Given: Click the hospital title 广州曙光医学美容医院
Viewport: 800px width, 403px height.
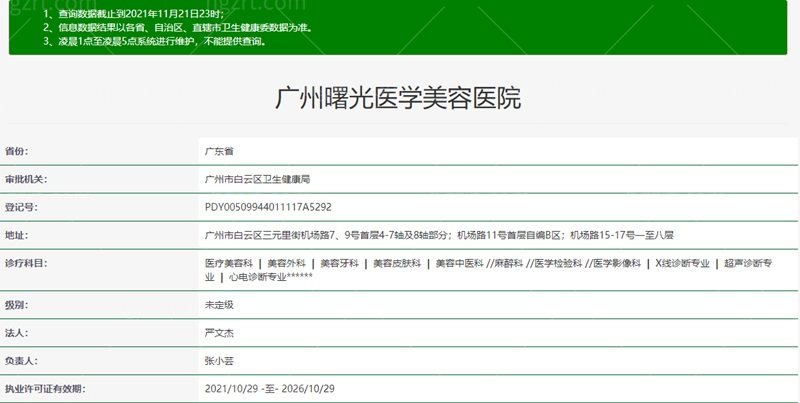Looking at the screenshot, I should coord(398,98).
